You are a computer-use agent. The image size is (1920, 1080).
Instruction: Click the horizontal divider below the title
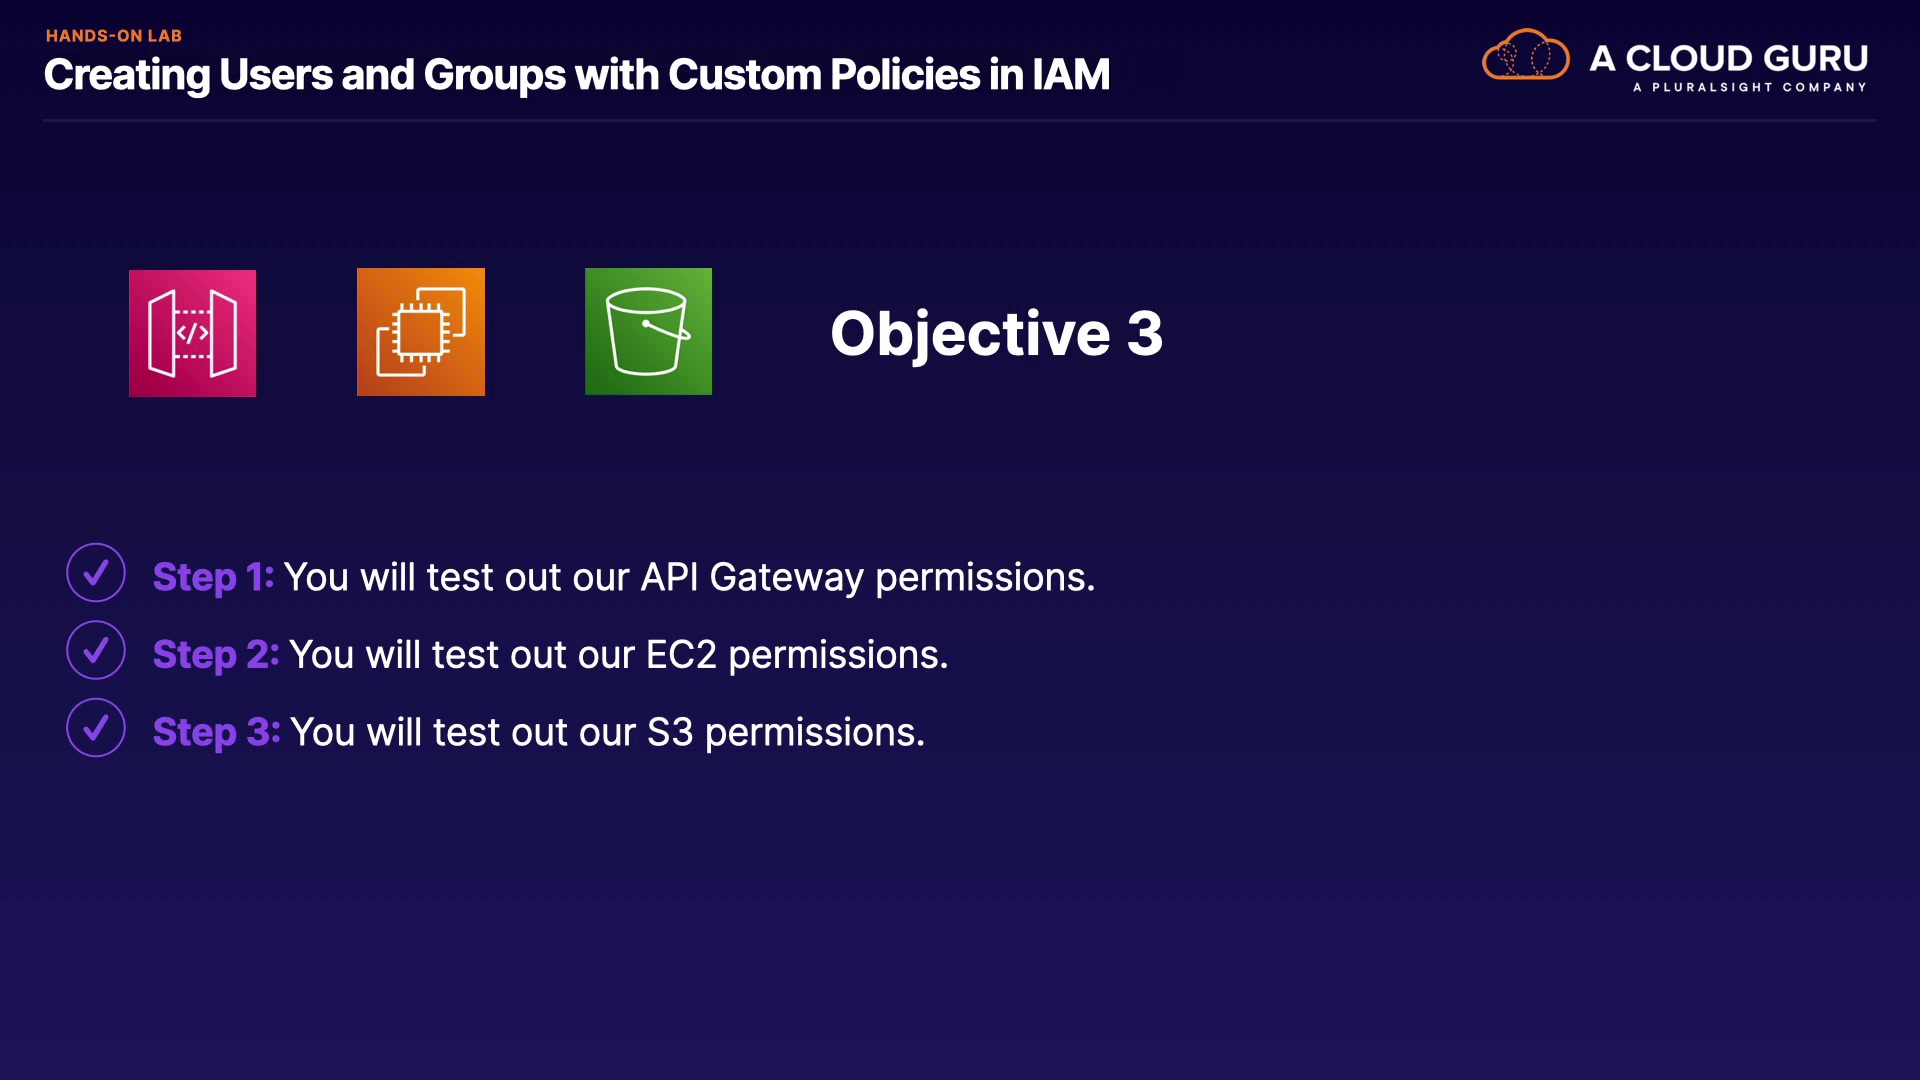click(x=960, y=121)
